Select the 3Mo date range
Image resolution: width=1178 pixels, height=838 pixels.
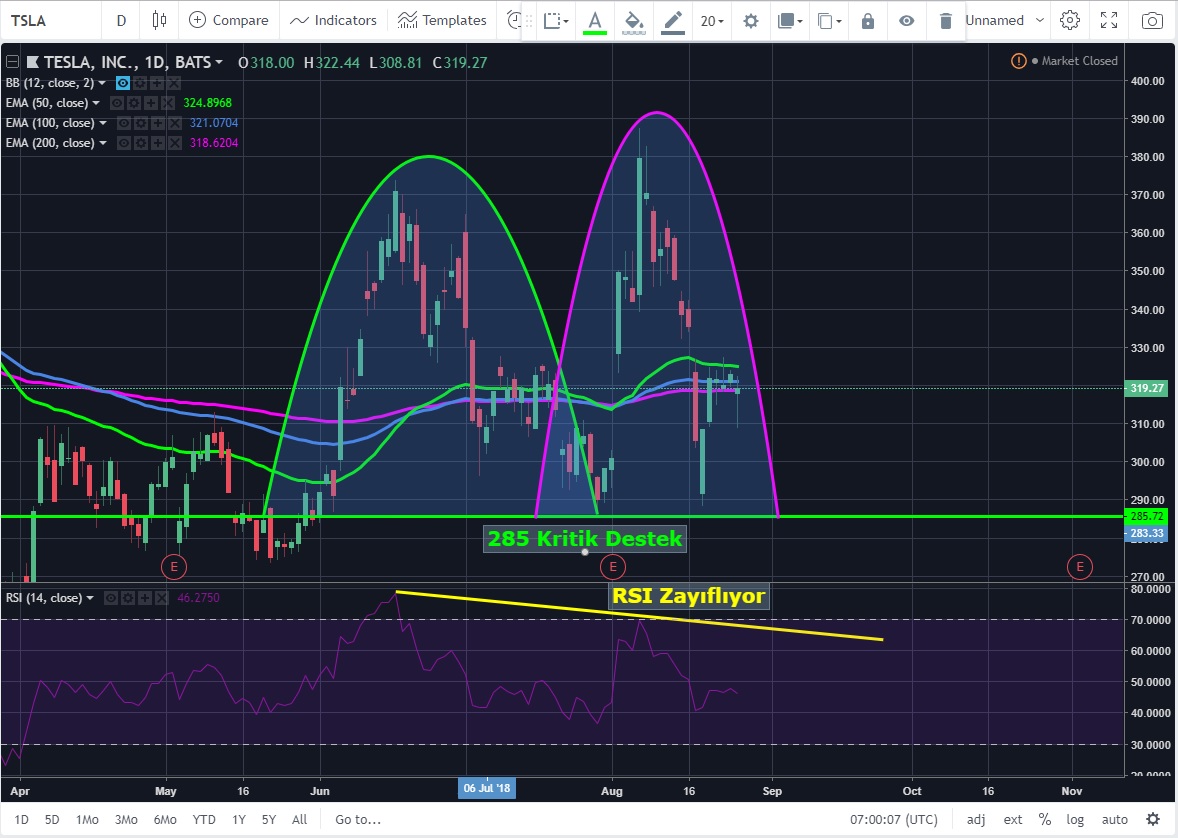[126, 819]
